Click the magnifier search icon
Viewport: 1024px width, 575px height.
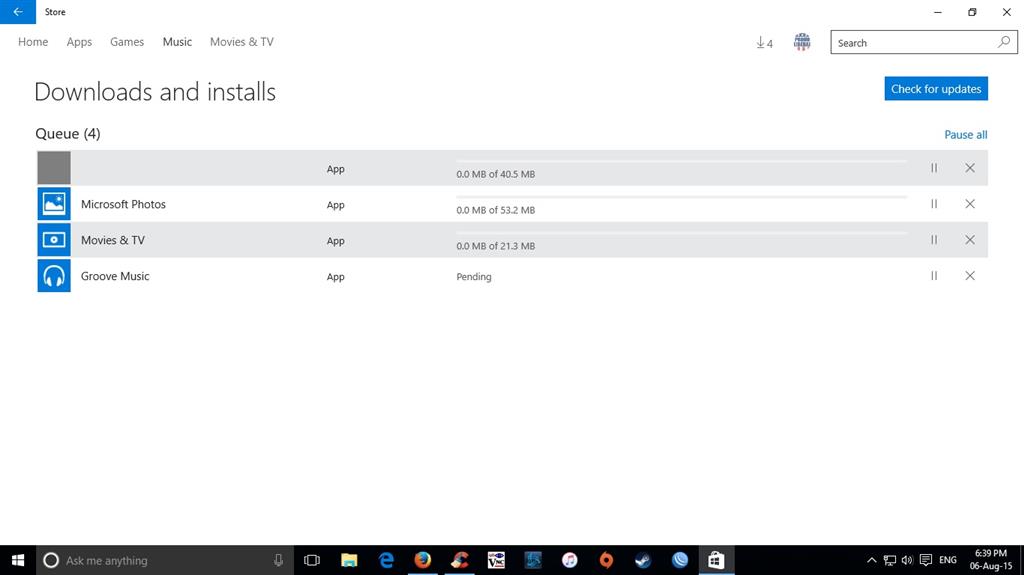point(1004,42)
